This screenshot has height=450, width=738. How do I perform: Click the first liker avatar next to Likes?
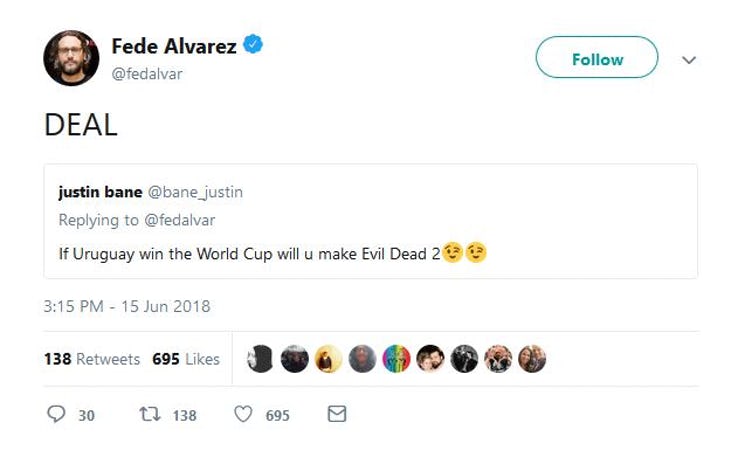point(260,359)
